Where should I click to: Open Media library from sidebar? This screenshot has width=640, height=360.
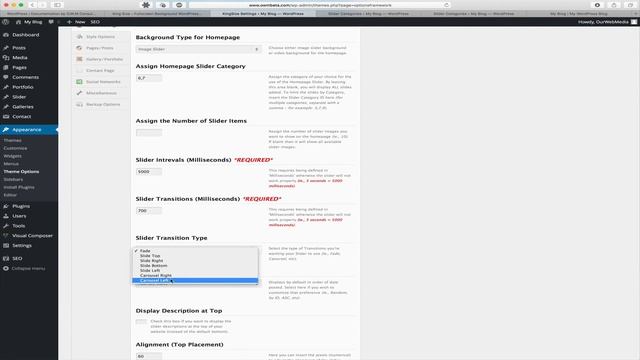tap(20, 58)
